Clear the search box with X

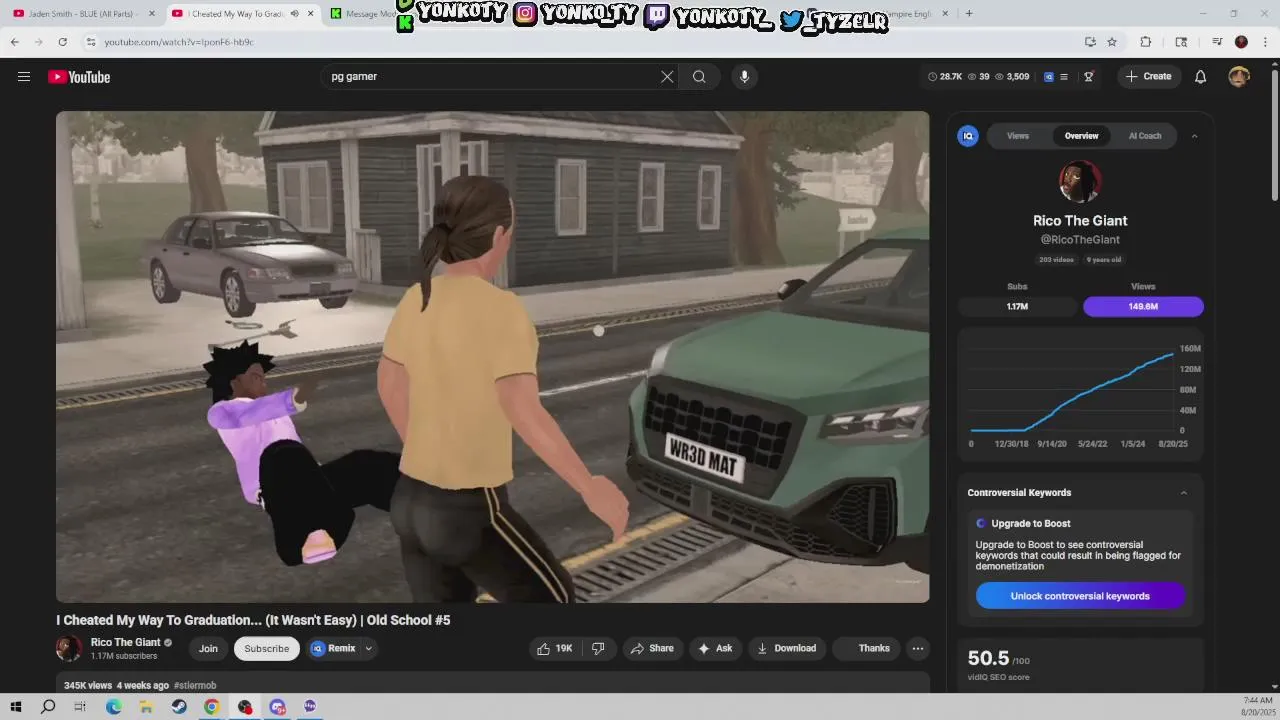point(667,77)
